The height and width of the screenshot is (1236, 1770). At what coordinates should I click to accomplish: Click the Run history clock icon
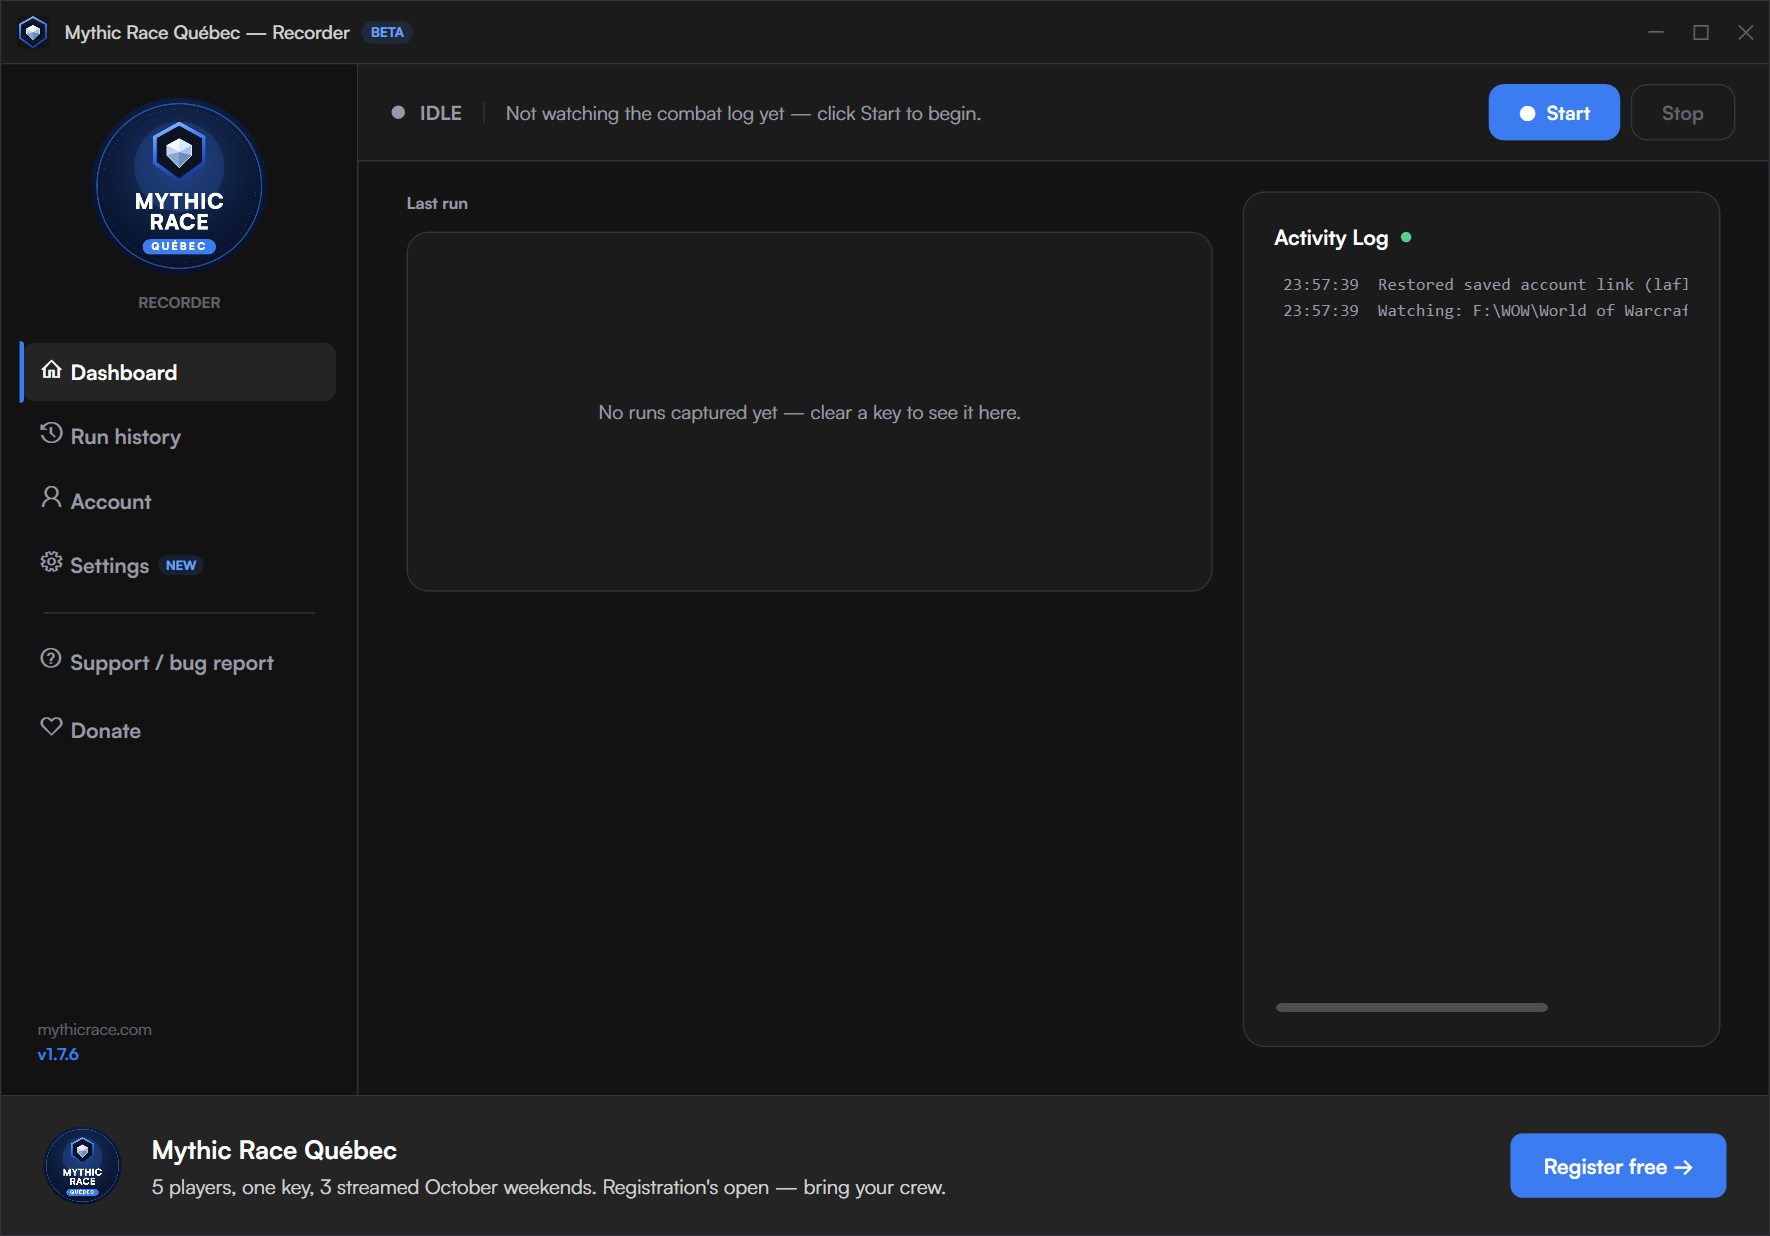[51, 434]
